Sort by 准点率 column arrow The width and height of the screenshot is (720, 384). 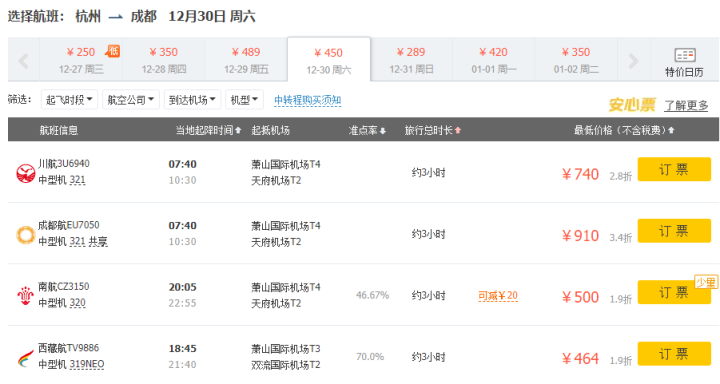tap(382, 131)
